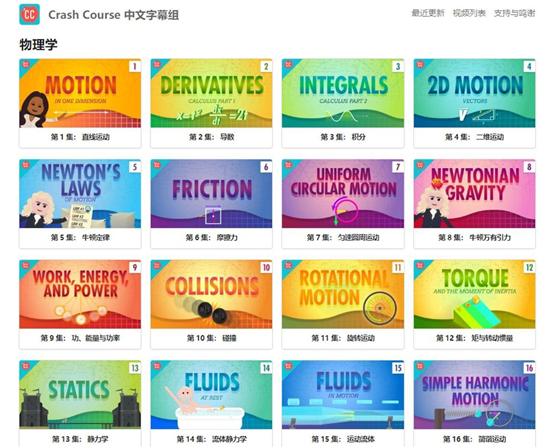Click the 第 11 集 旋转运动 caption

(x=343, y=338)
